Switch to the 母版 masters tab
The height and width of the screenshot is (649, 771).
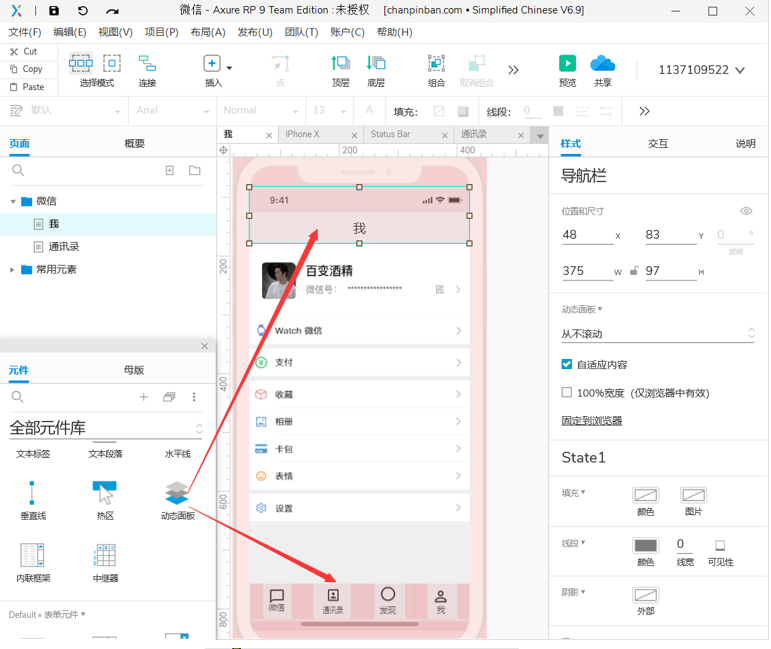point(134,370)
